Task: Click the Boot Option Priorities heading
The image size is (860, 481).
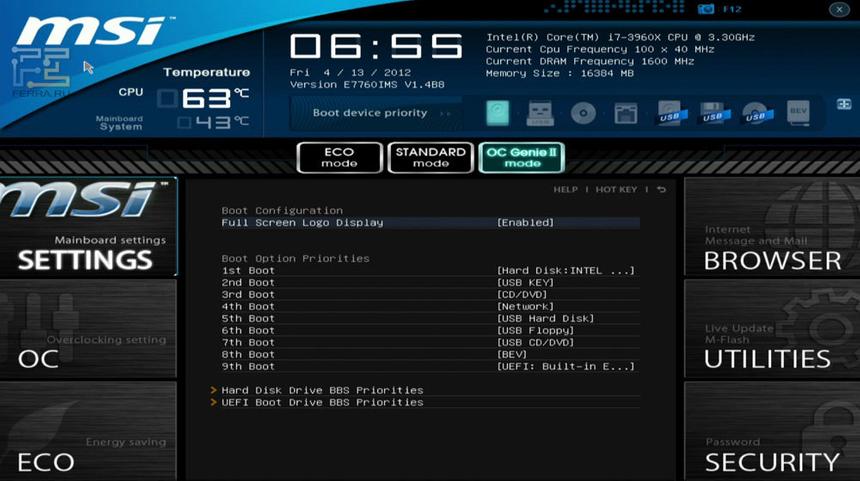Action: (x=295, y=258)
